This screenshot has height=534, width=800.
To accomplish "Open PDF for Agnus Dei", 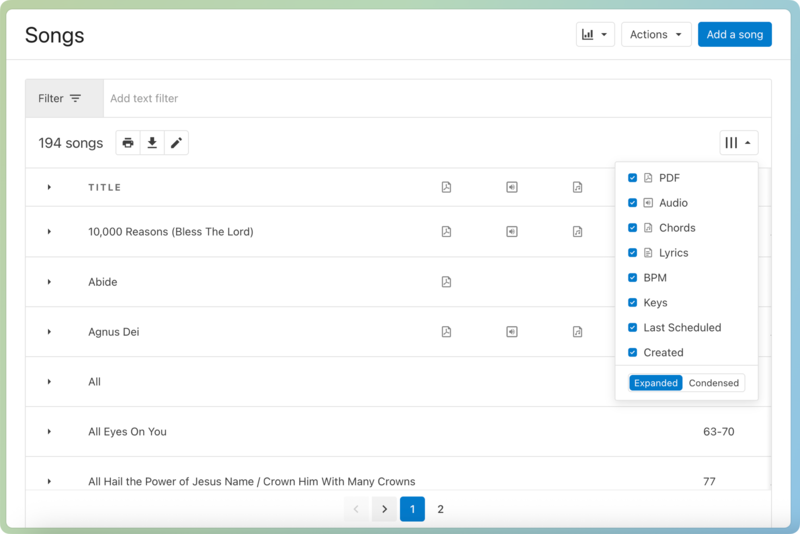I will point(446,332).
